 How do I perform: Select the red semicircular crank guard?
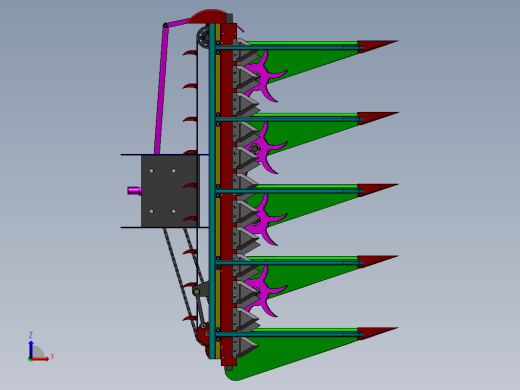[x=207, y=17]
